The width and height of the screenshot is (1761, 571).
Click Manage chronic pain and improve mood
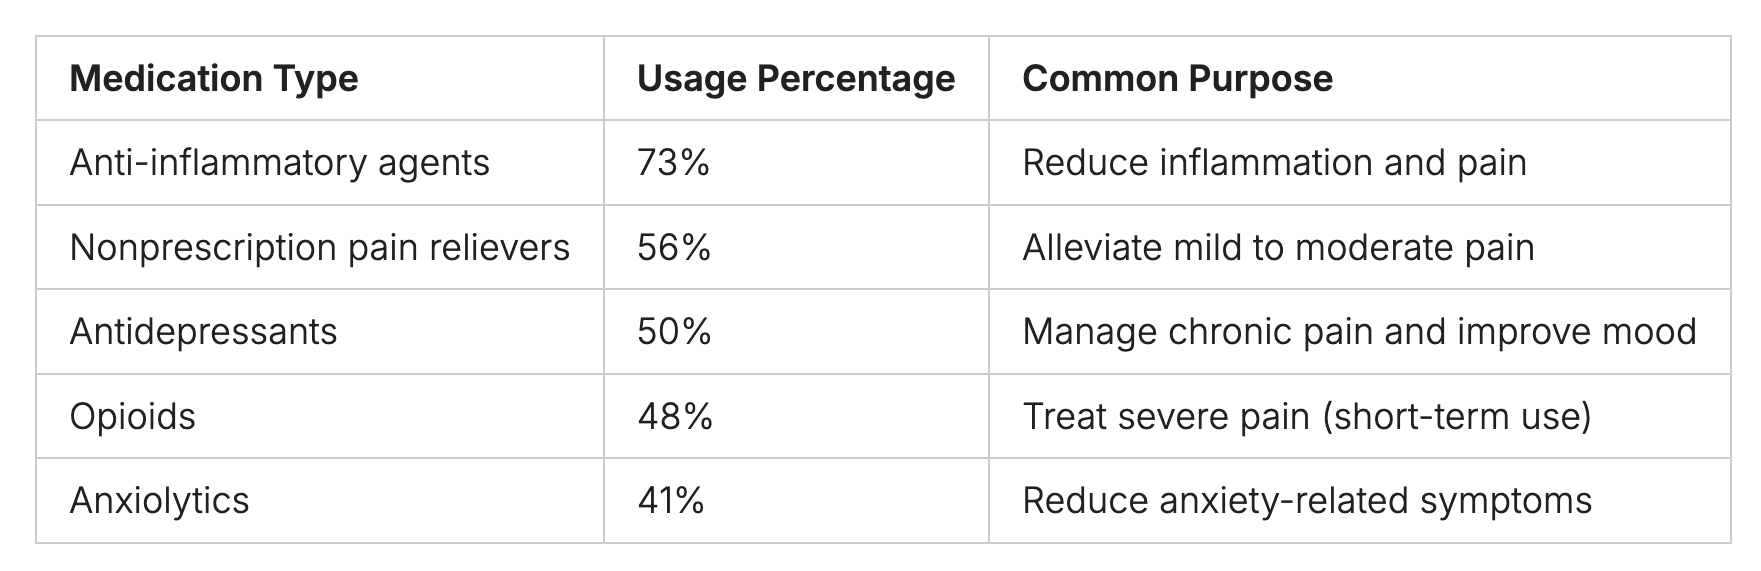1359,332
